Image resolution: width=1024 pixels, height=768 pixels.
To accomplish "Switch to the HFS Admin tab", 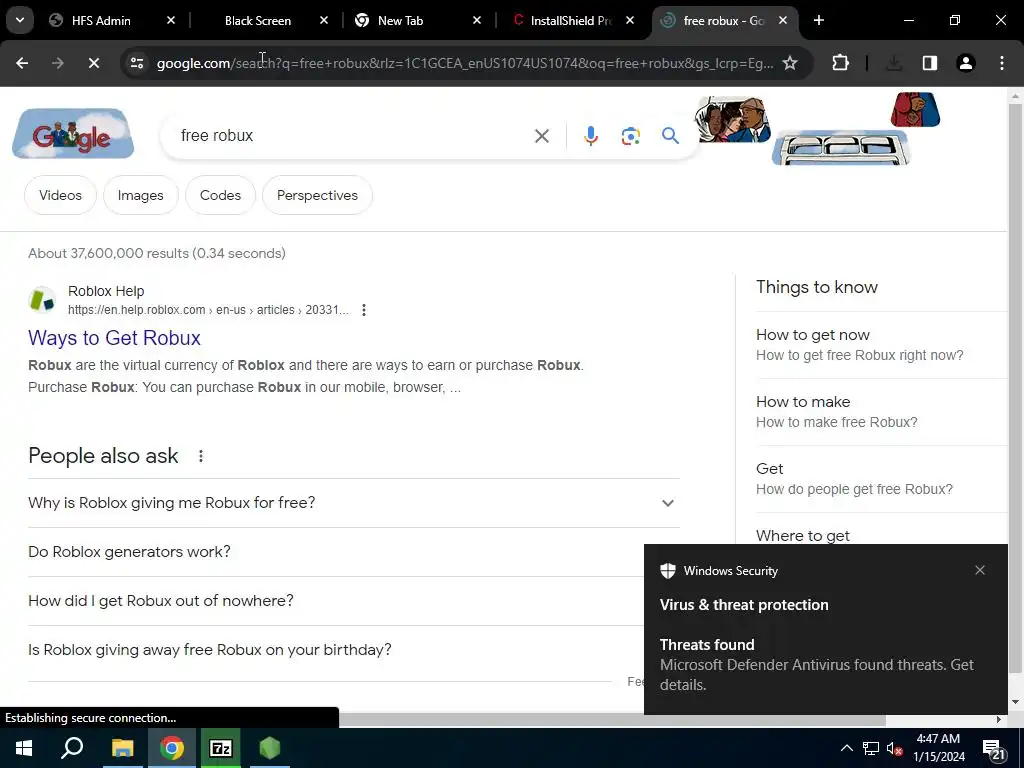I will [101, 21].
